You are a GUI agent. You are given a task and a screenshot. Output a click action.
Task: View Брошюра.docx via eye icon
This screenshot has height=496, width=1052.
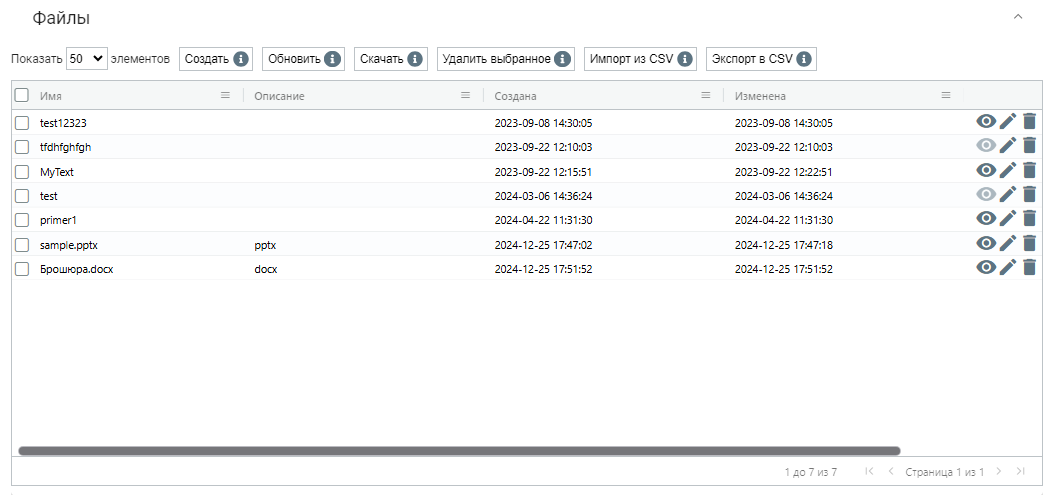[x=986, y=267]
